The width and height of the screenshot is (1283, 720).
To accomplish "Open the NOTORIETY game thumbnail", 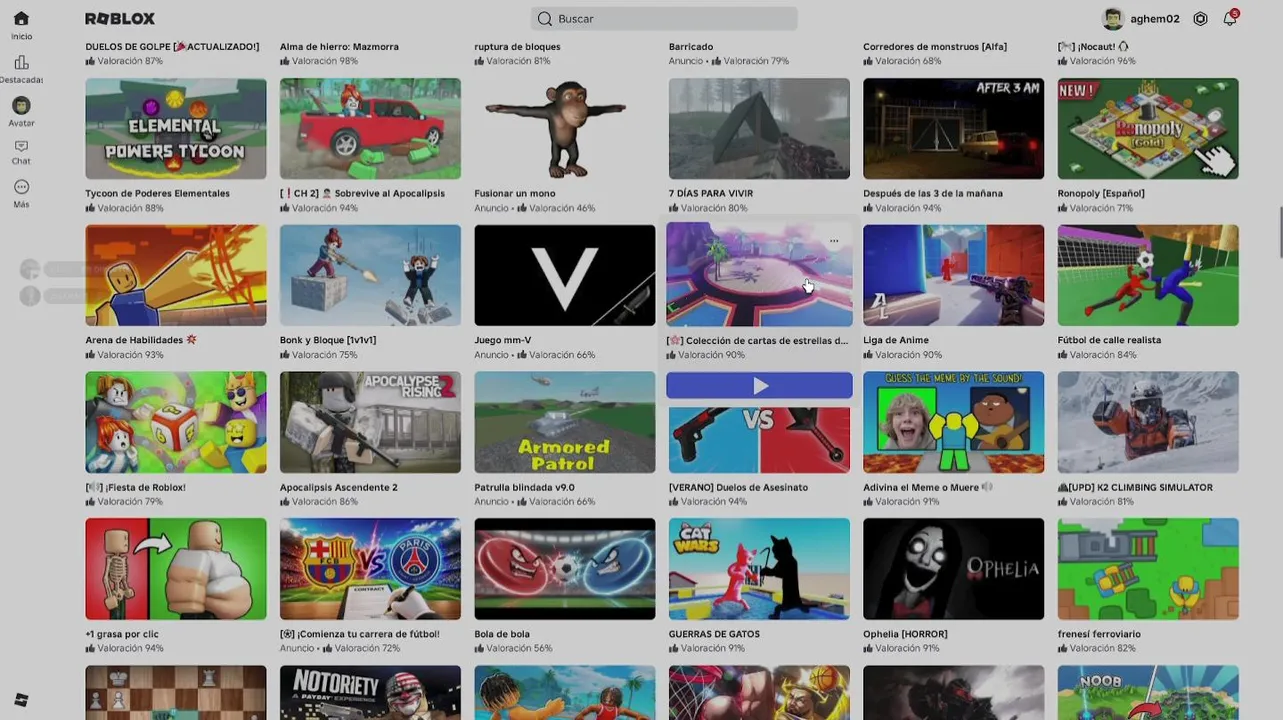I will [370, 692].
